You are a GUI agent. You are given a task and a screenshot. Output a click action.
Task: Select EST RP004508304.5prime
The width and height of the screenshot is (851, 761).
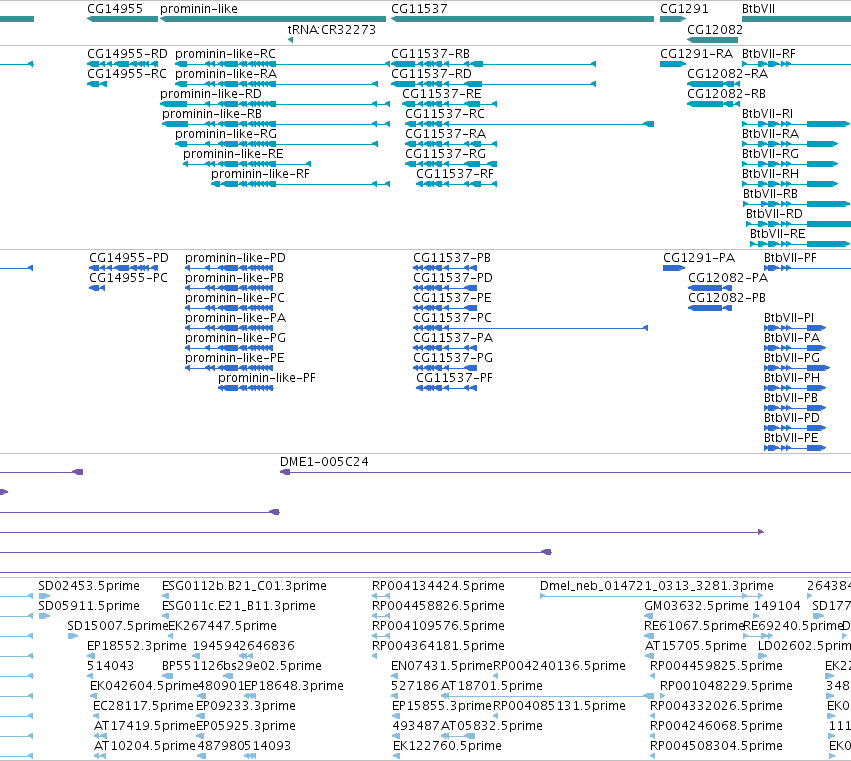716,746
